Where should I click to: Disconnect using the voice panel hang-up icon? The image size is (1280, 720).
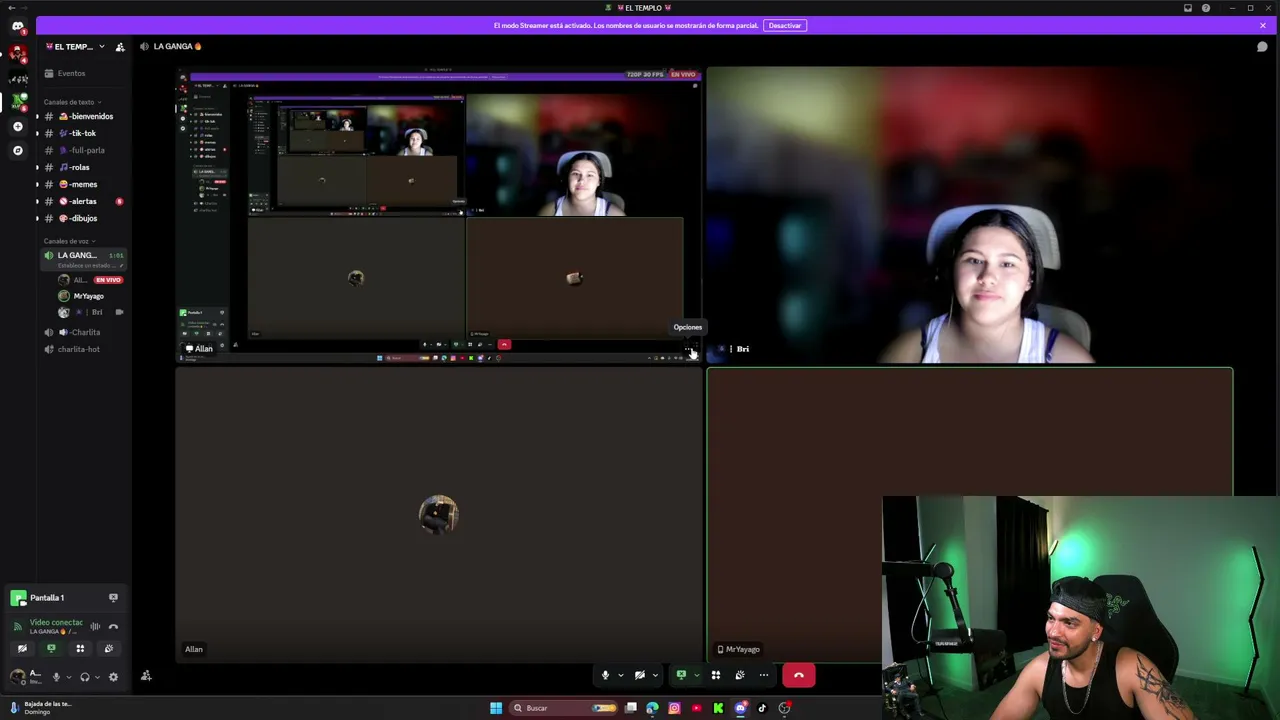click(113, 627)
